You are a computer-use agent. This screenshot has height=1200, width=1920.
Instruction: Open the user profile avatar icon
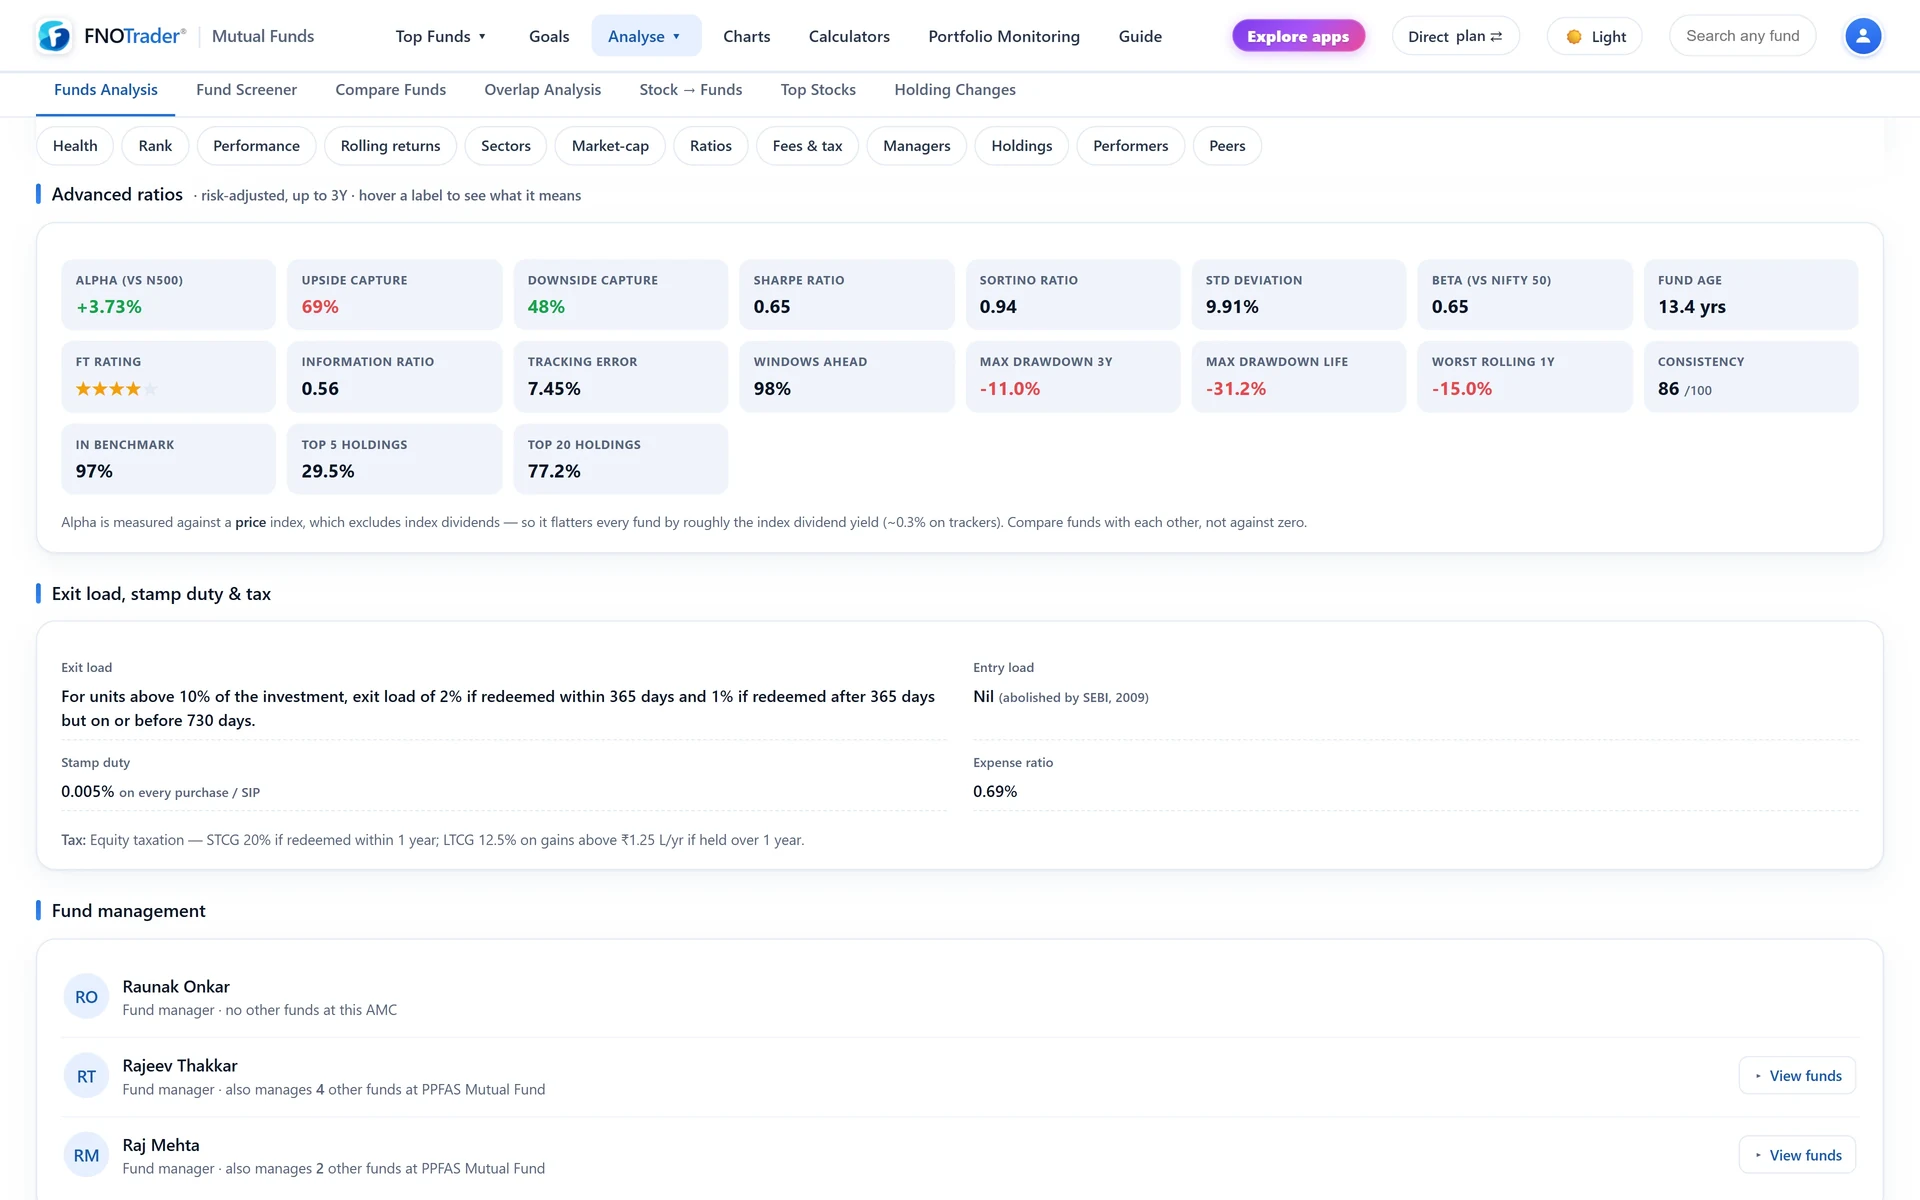[1862, 36]
